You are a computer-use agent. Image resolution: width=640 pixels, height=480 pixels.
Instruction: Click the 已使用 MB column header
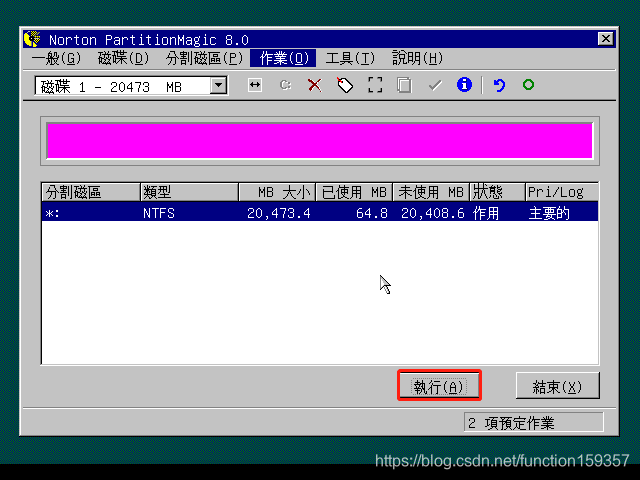click(x=354, y=192)
